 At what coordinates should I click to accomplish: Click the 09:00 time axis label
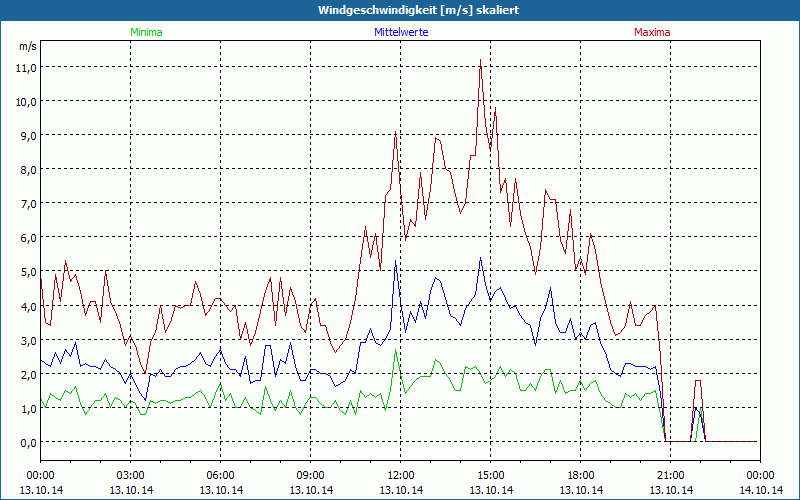(x=310, y=476)
